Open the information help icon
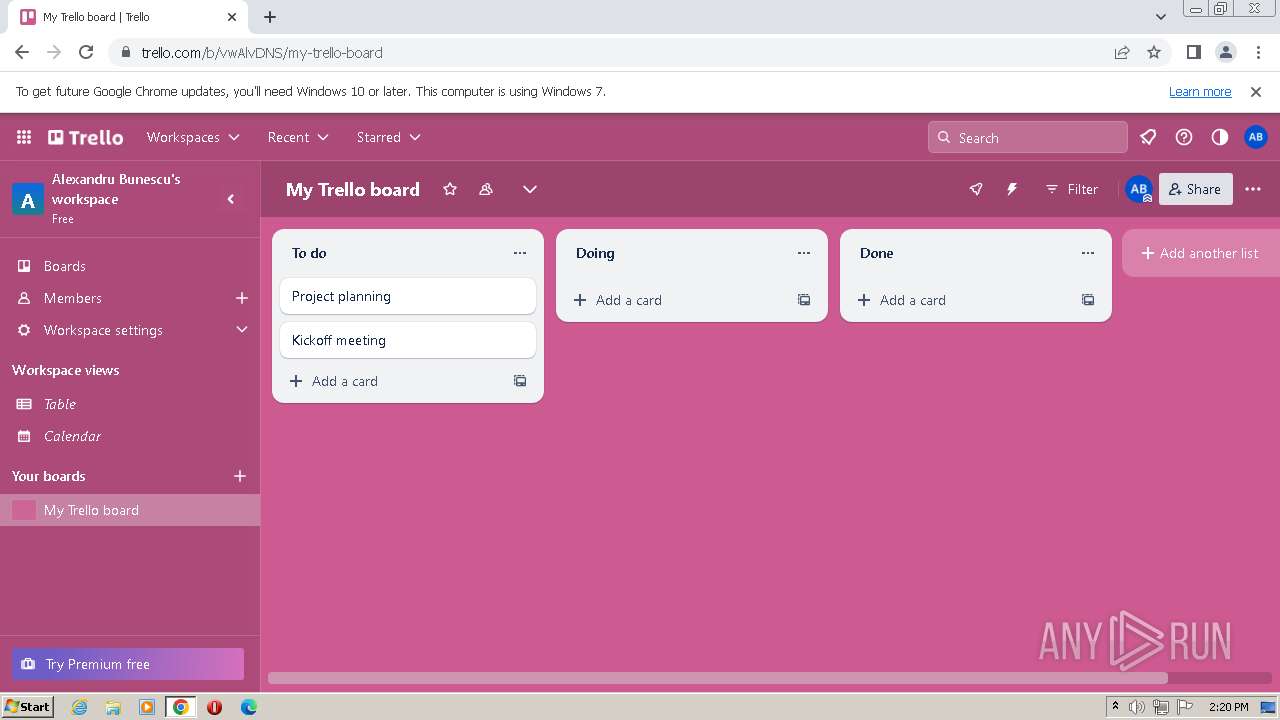Screen dimensions: 1280x720 point(1184,137)
